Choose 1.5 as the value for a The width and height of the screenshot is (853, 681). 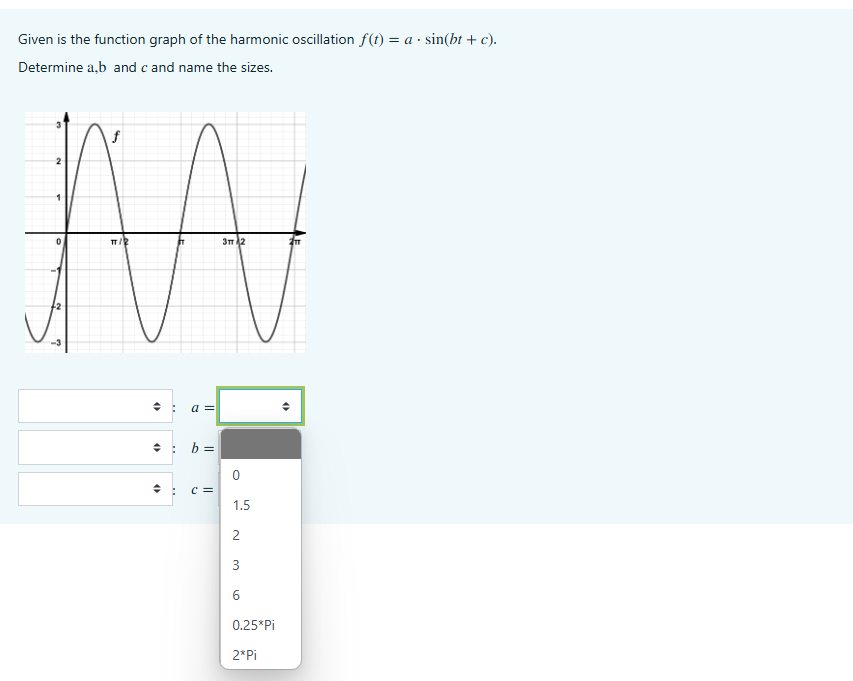(241, 505)
